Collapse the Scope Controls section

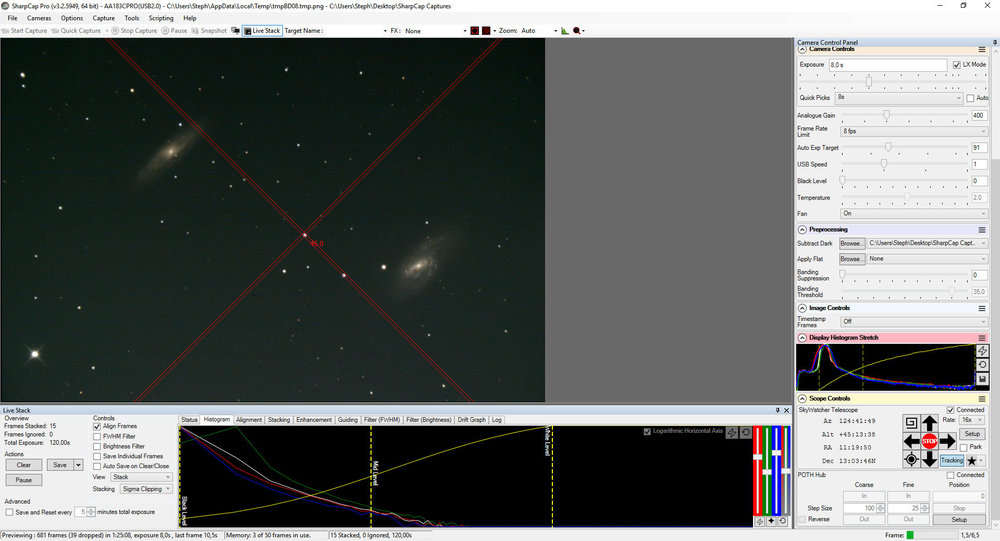tap(803, 398)
